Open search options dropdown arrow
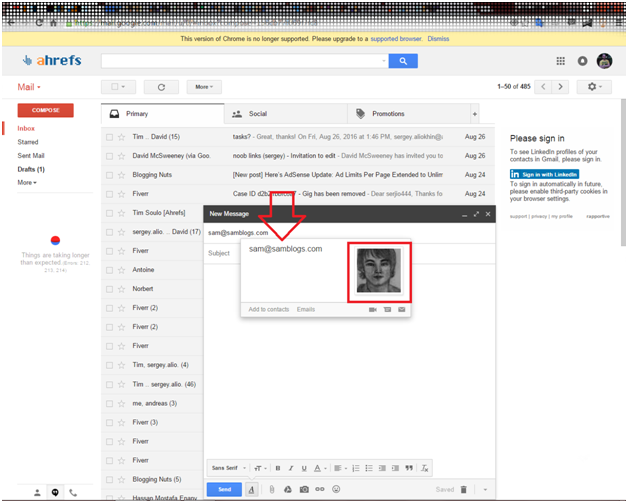This screenshot has height=503, width=628. (384, 61)
